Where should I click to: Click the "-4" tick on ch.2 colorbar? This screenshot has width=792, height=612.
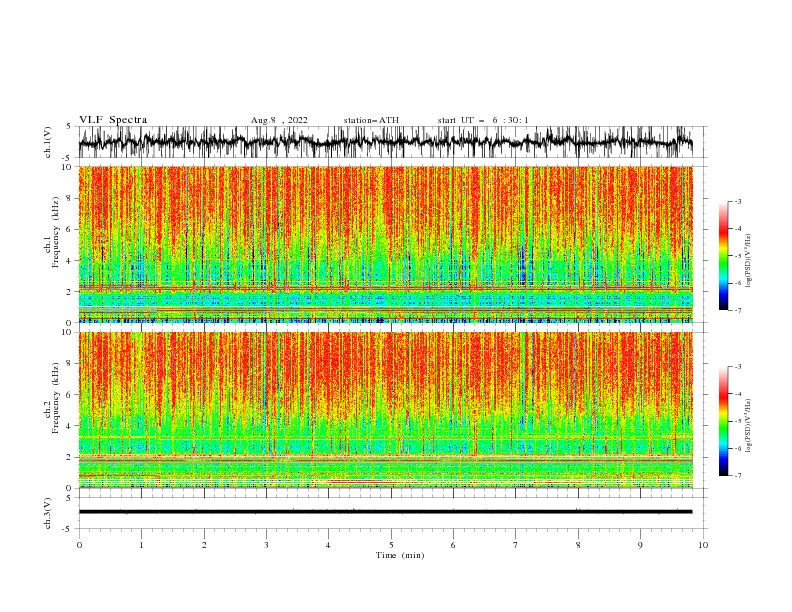[738, 394]
